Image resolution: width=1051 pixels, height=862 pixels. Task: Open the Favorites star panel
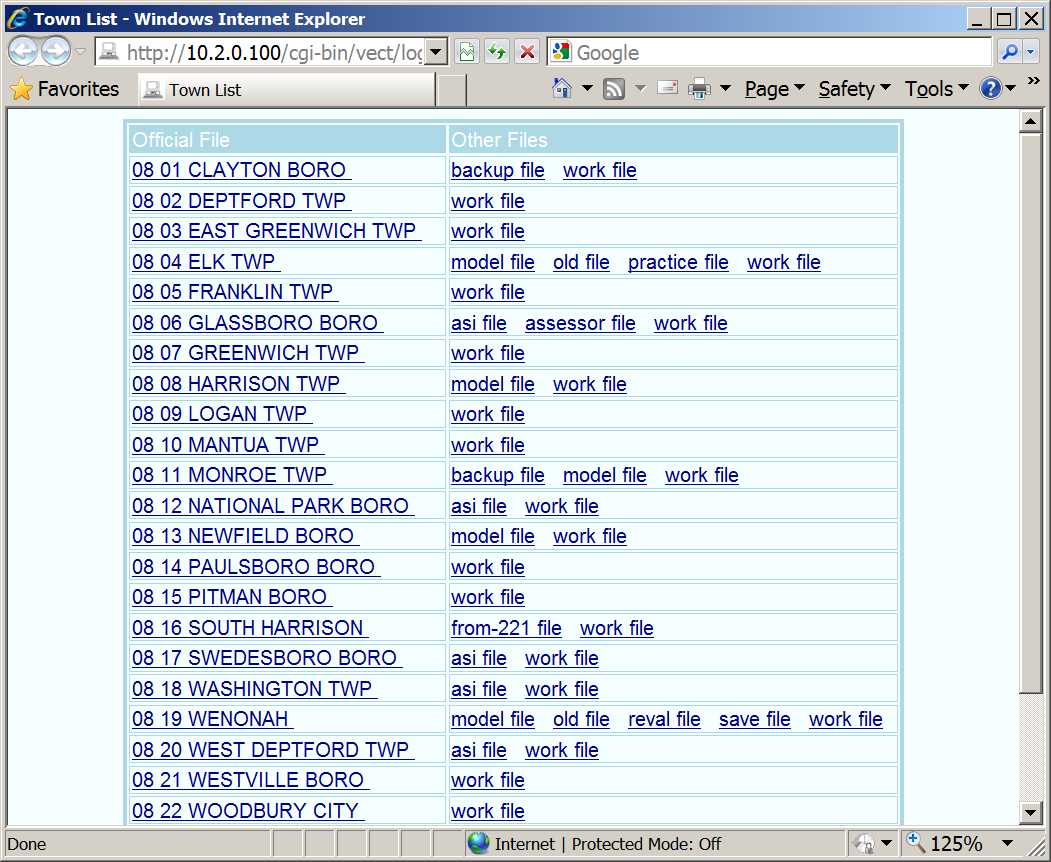click(64, 89)
